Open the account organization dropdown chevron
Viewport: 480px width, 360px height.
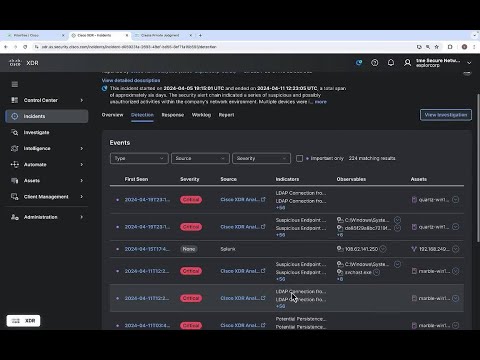point(469,63)
